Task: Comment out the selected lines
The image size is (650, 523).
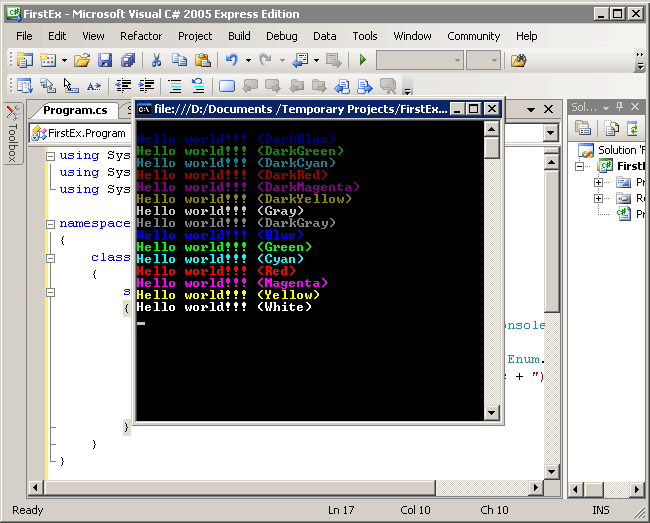Action: click(175, 86)
